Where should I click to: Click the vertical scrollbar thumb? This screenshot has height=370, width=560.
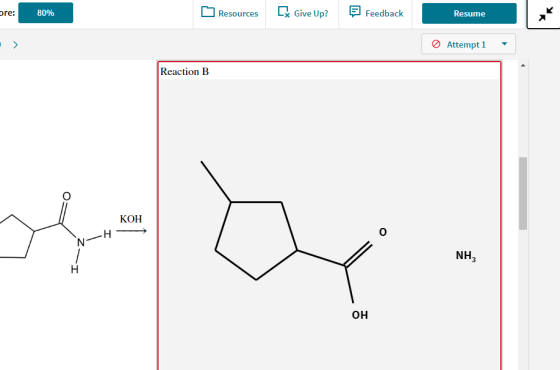click(523, 193)
